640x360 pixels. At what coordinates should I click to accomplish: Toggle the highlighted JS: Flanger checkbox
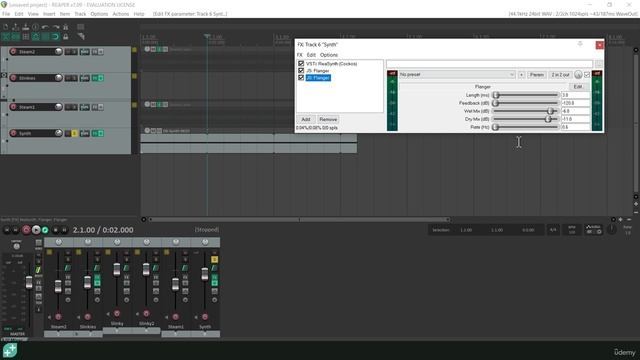pos(301,78)
